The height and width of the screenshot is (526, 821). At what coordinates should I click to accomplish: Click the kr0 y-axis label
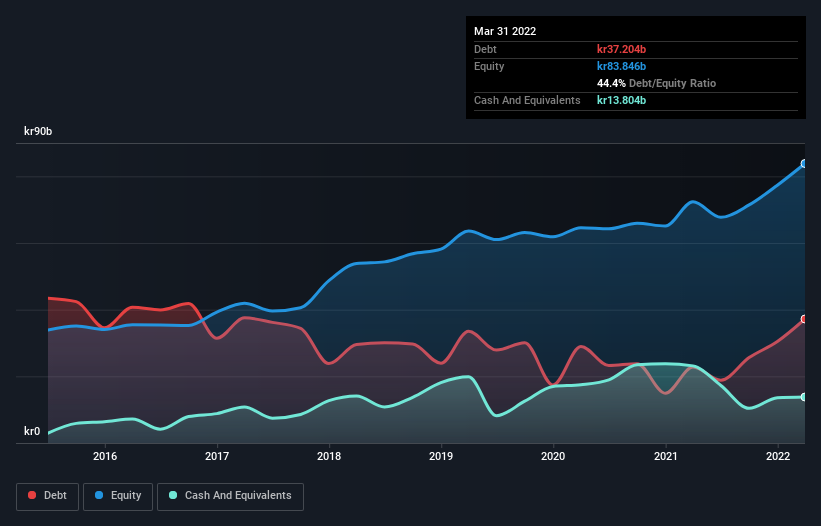pyautogui.click(x=32, y=431)
